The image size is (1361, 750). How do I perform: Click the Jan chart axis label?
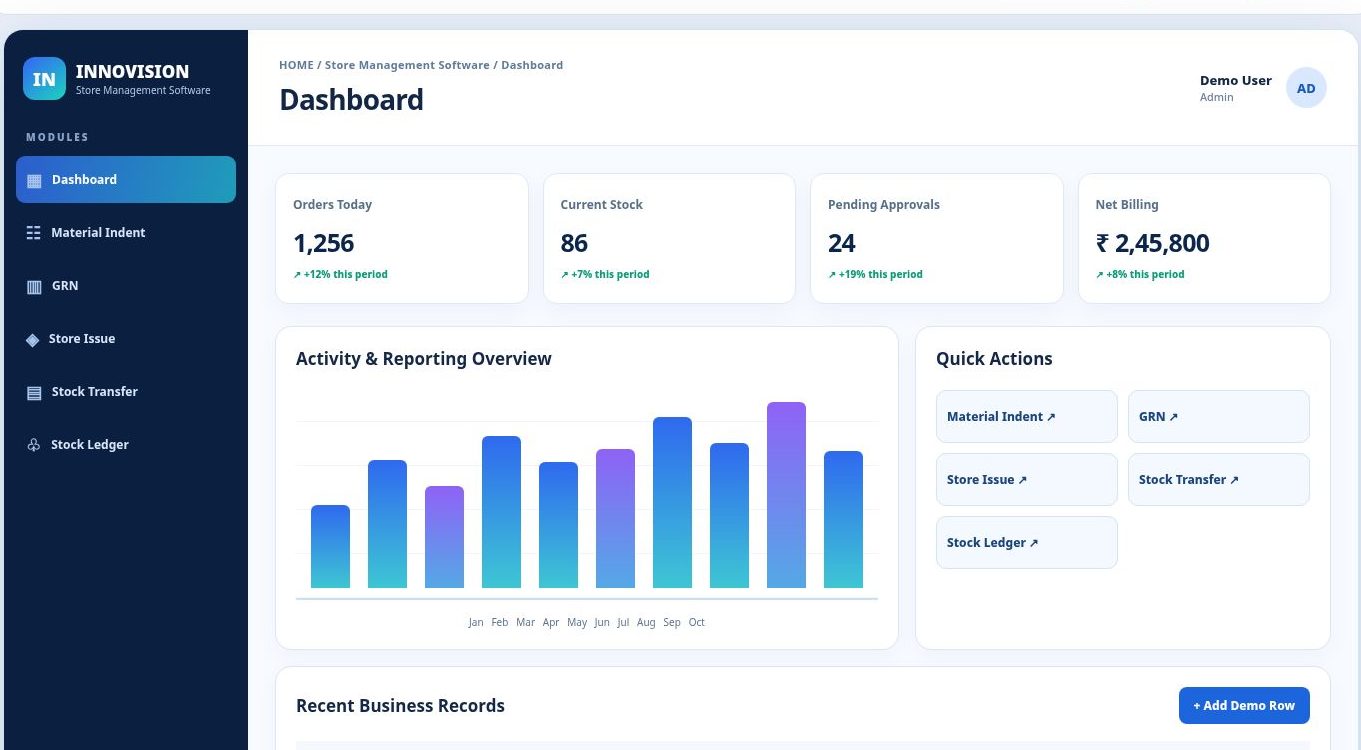click(476, 622)
